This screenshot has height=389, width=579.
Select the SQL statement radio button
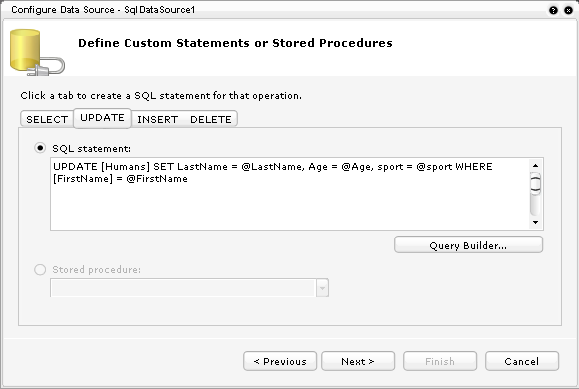pyautogui.click(x=40, y=148)
